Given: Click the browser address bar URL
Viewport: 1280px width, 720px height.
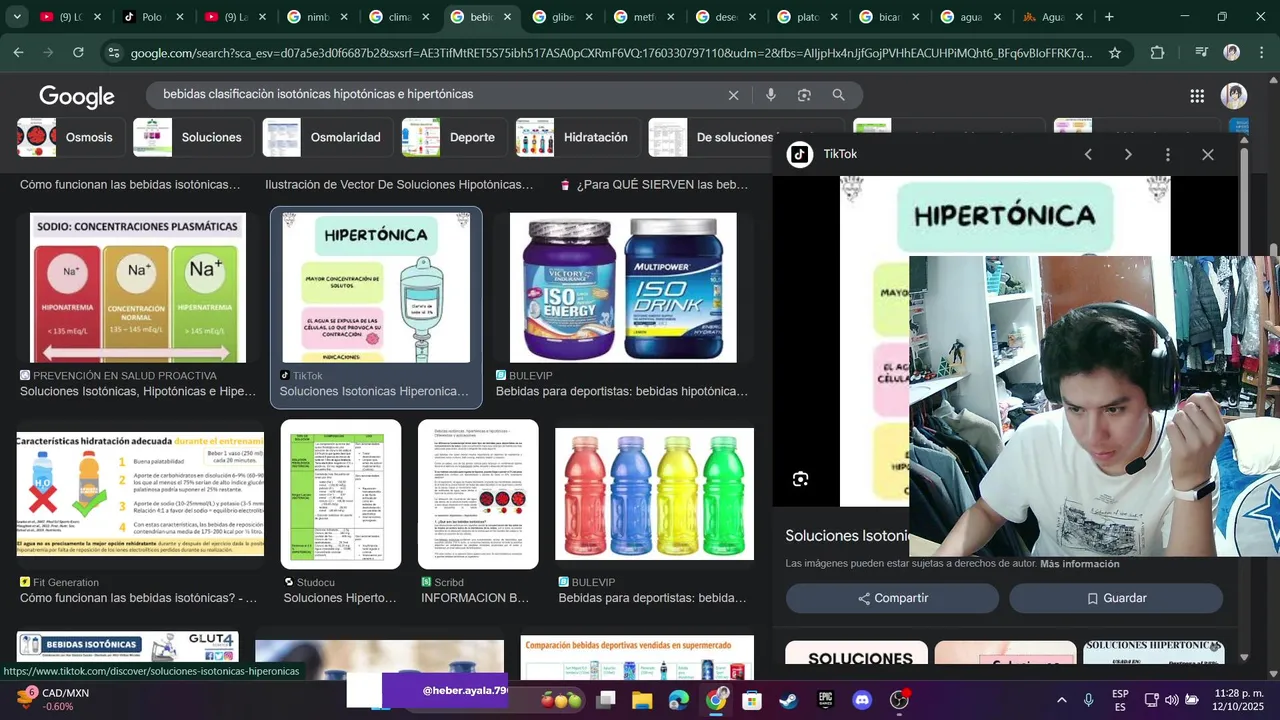Looking at the screenshot, I should [611, 53].
